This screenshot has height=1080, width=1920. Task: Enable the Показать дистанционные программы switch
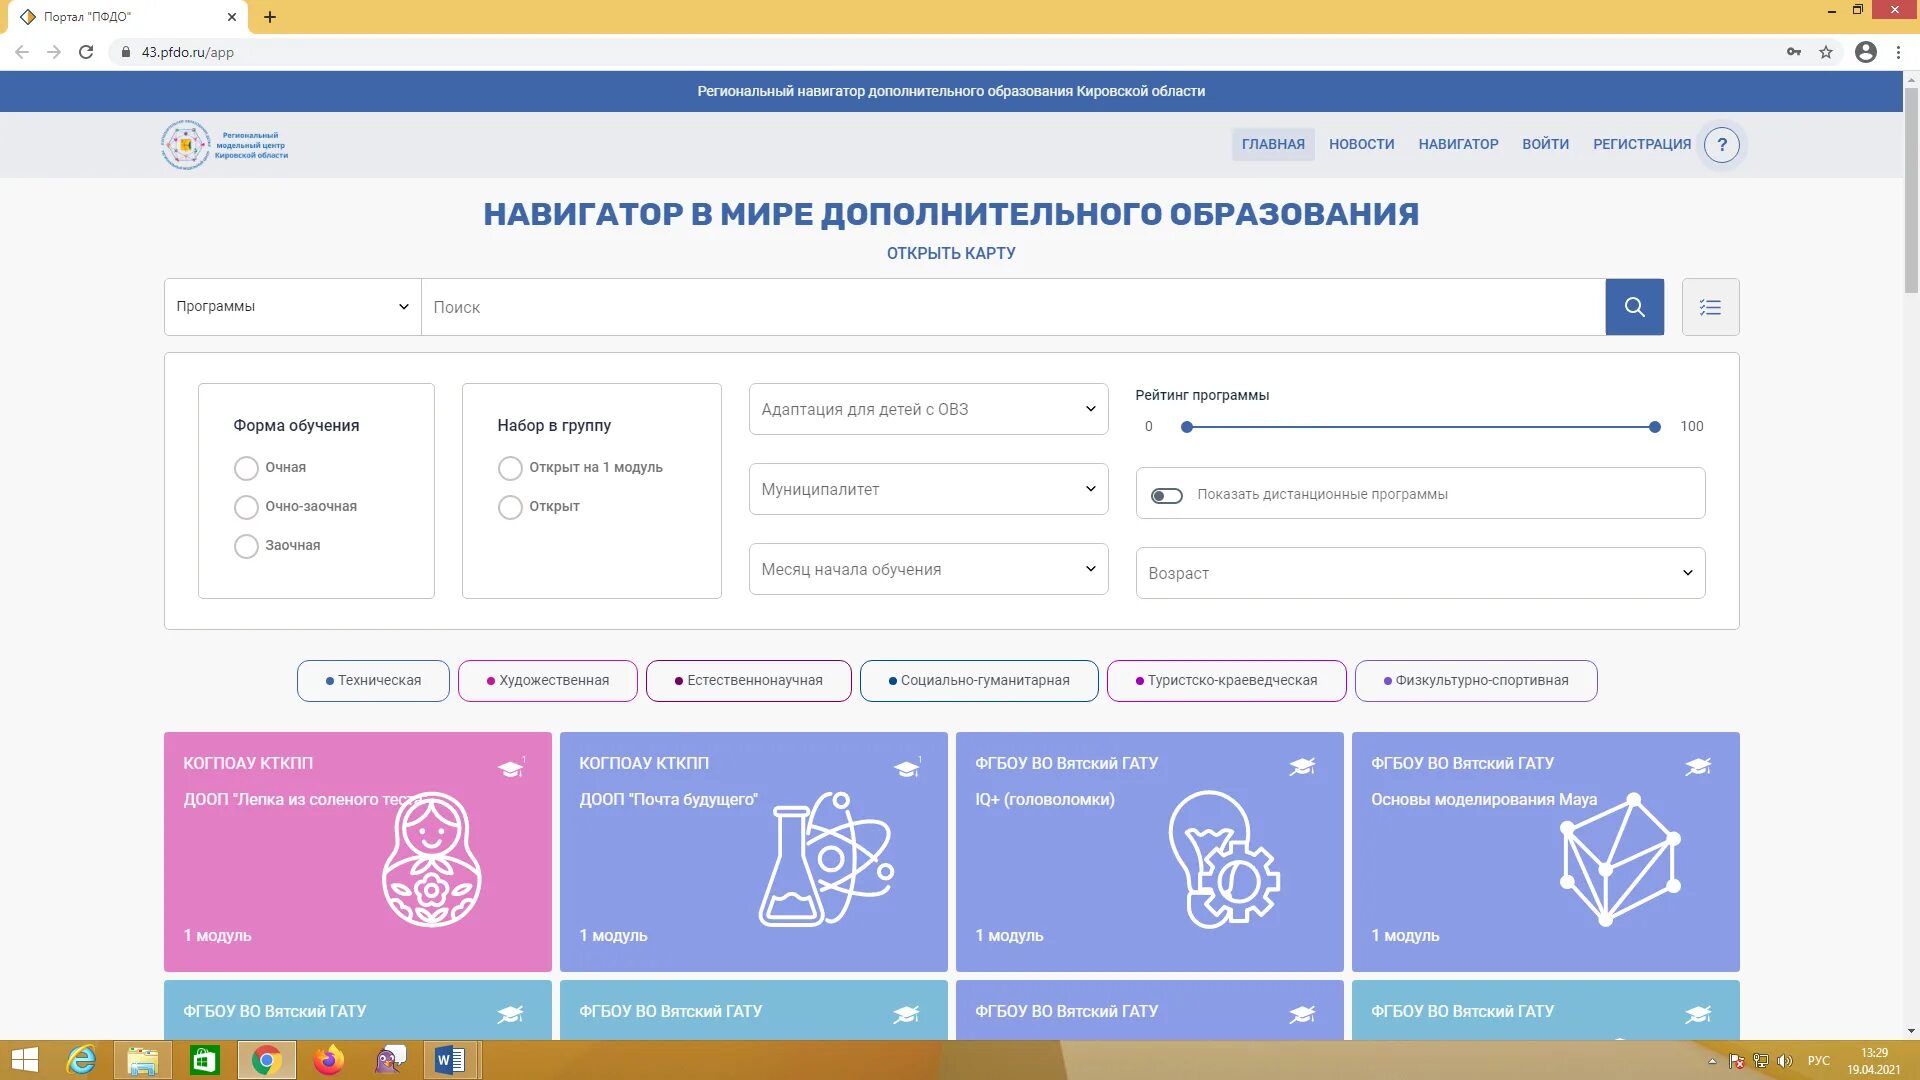pos(1166,495)
